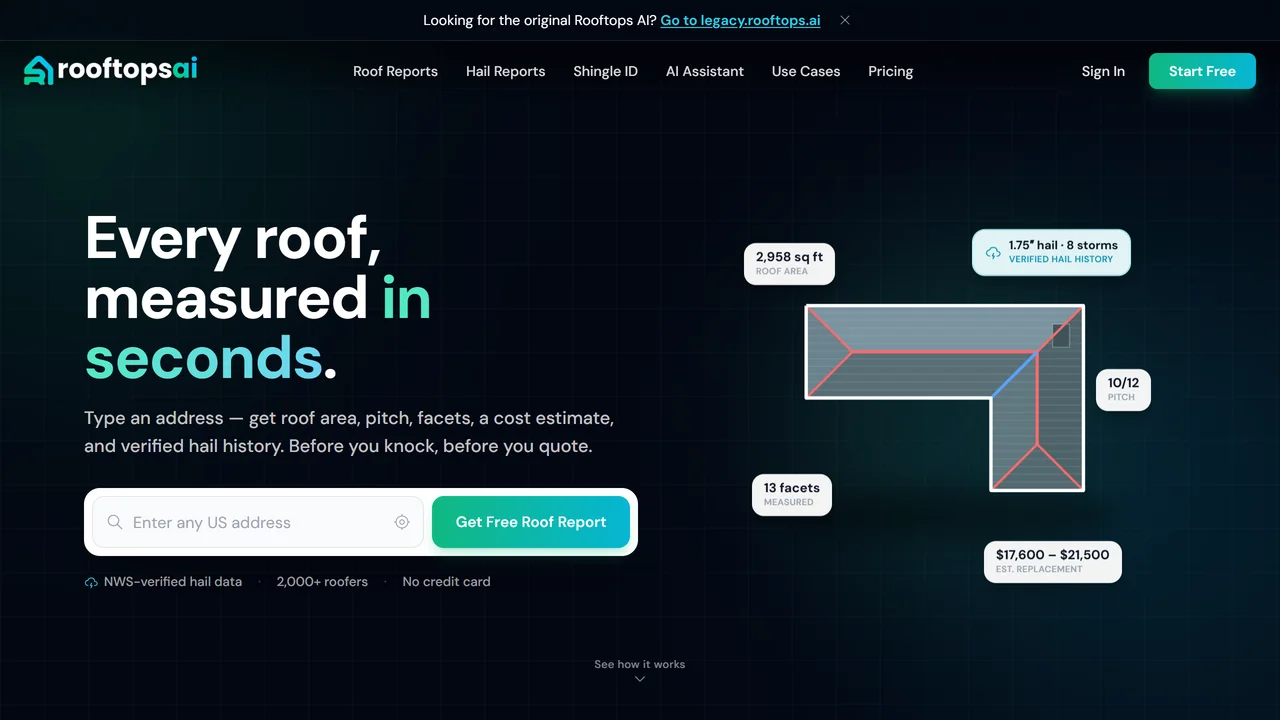Screen dimensions: 1280x720
Task: Click the 1.75″ hail · 8 storms badge
Action: (x=1051, y=252)
